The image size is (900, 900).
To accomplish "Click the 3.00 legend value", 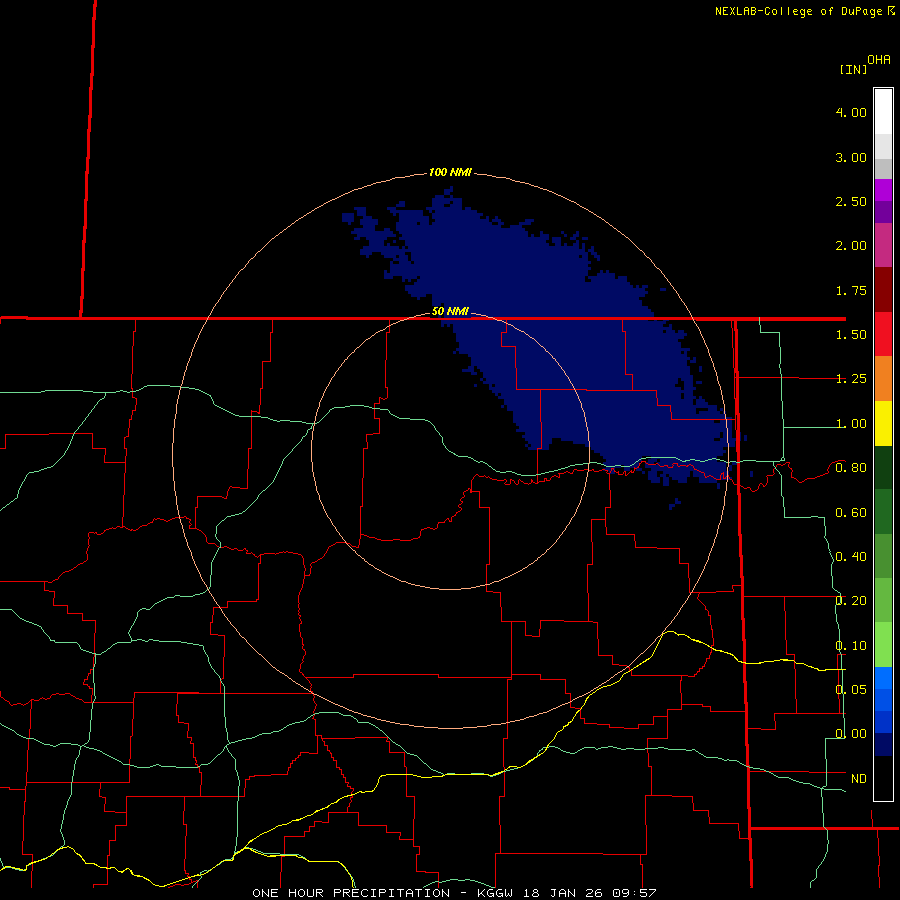I will 851,157.
